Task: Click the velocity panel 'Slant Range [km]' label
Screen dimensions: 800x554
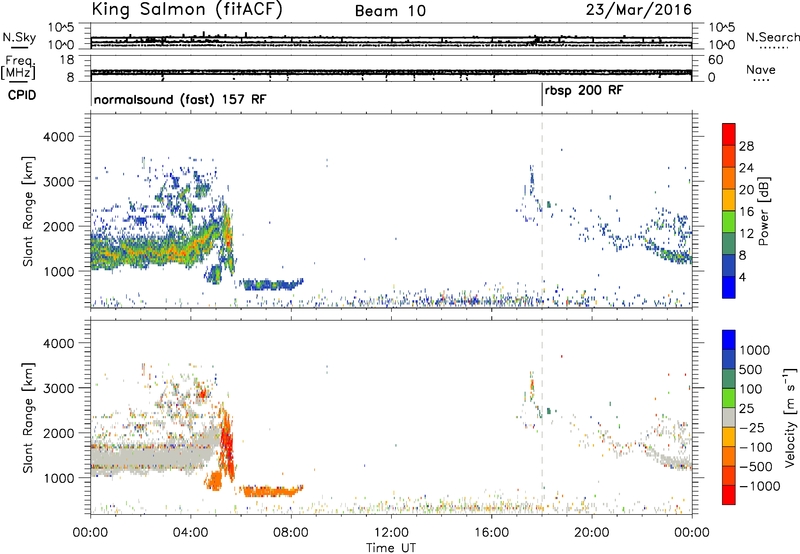Action: point(28,418)
